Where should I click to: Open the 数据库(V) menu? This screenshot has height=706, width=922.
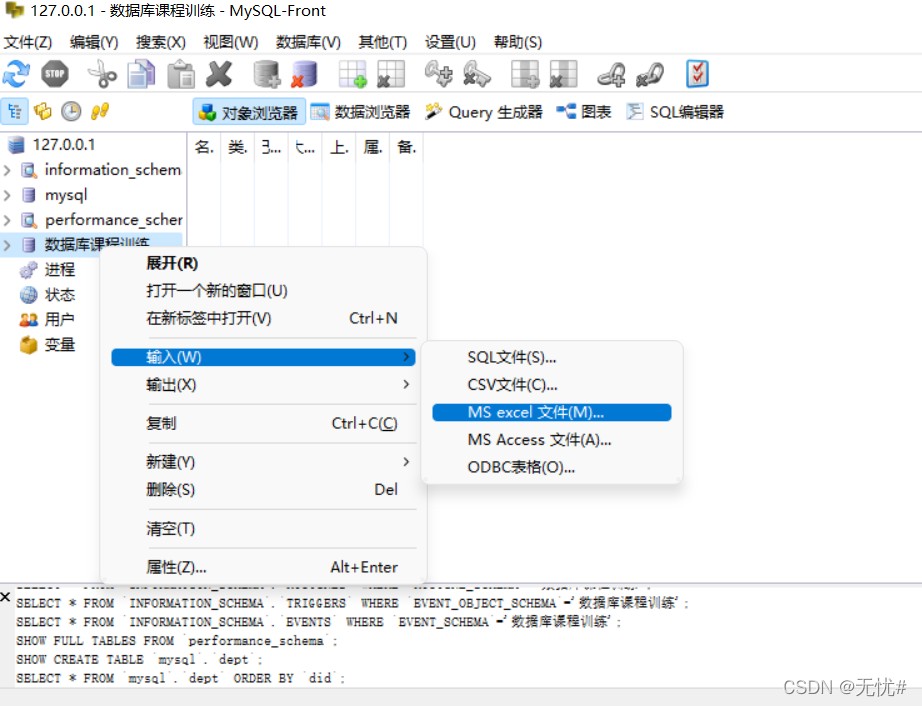click(x=308, y=42)
